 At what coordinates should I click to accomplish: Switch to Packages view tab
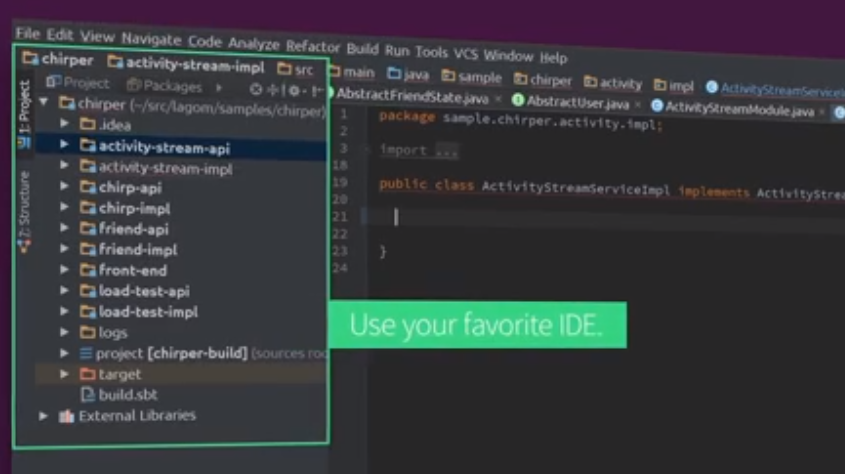(x=164, y=86)
